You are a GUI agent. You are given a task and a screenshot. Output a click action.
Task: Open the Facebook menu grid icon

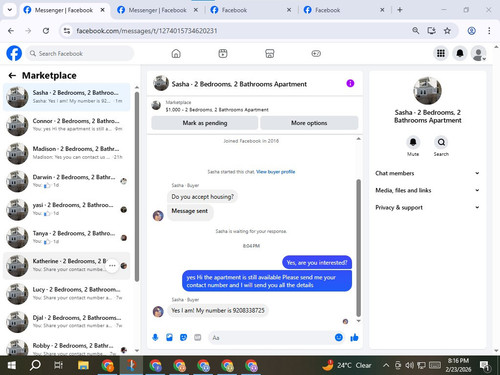(x=441, y=53)
